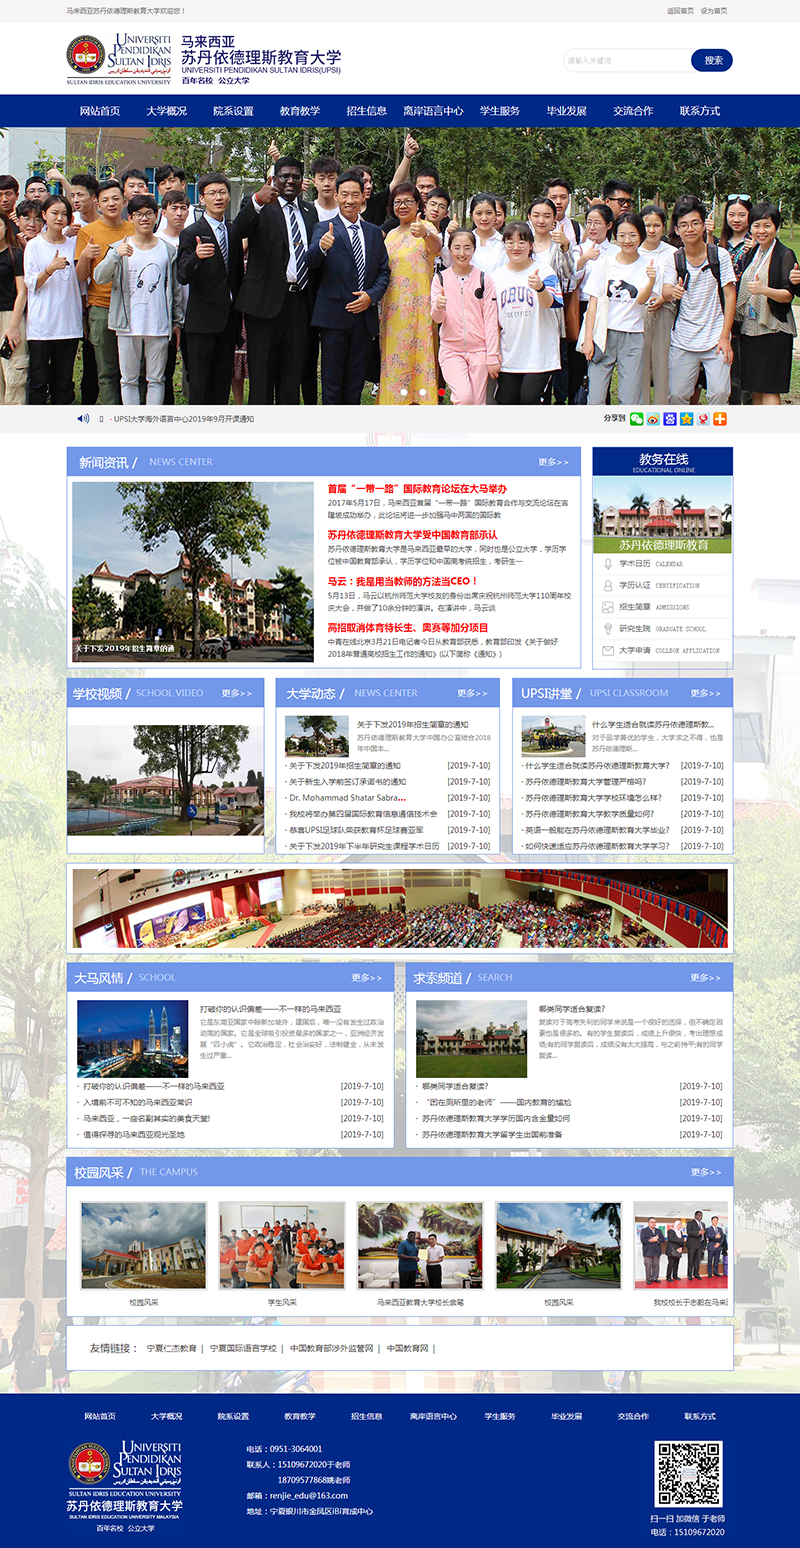Open headline 苏丹依德理斯教育大学受中国教育部示认
This screenshot has width=800, height=1548.
point(412,535)
